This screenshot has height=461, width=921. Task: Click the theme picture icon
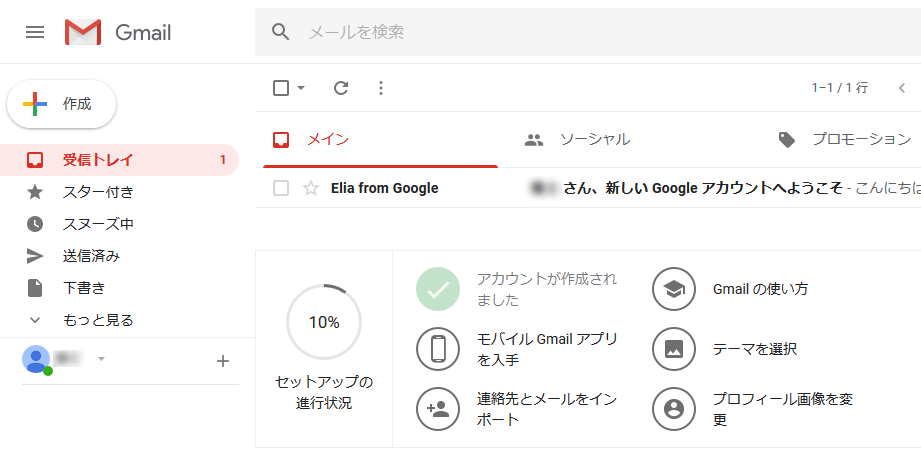tap(674, 349)
